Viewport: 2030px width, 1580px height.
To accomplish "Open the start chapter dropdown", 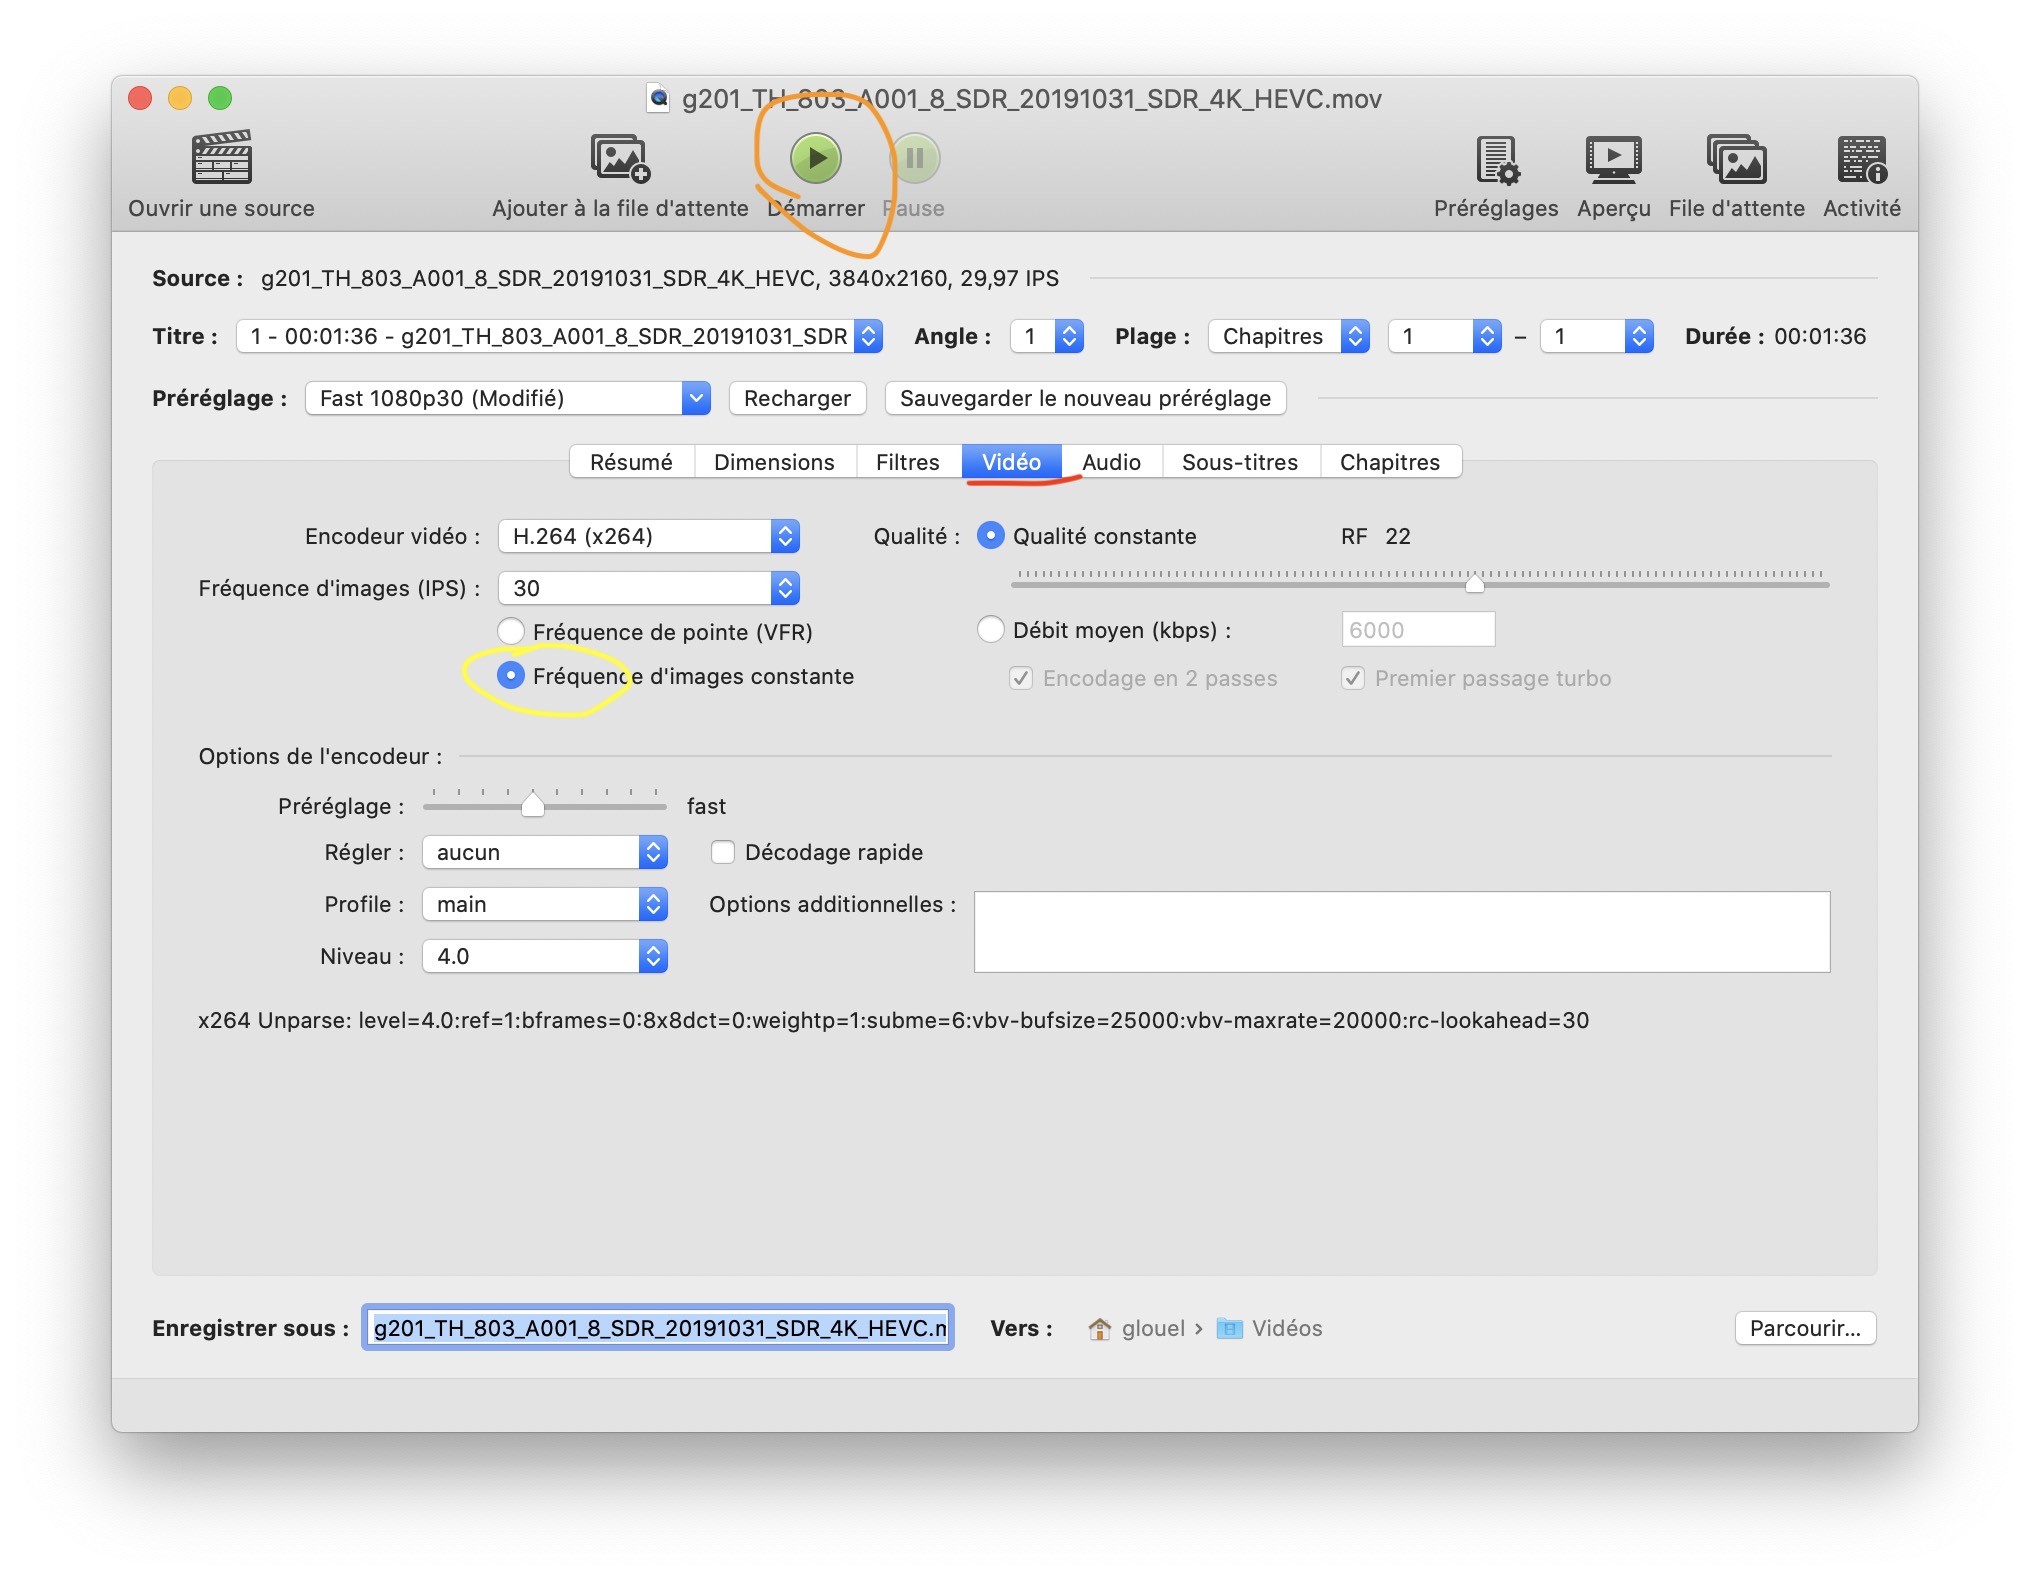I will pos(1444,336).
